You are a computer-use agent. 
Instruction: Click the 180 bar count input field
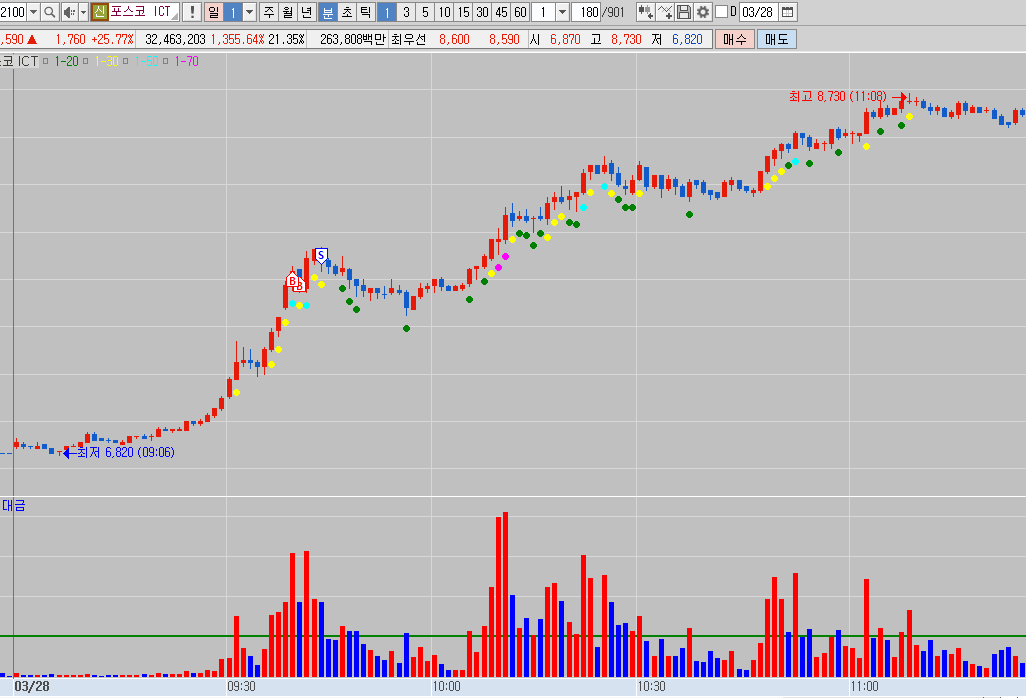click(587, 12)
